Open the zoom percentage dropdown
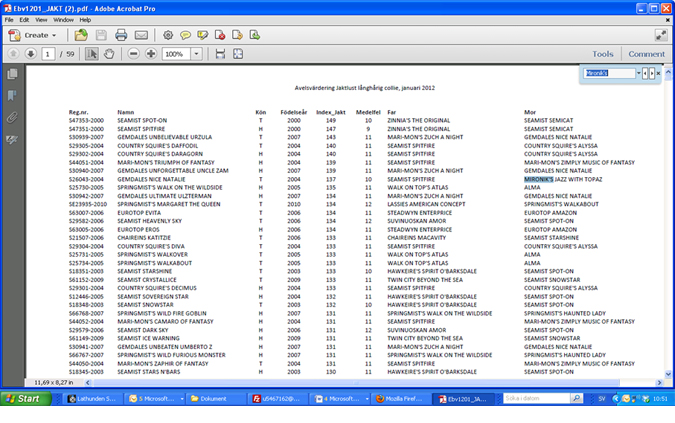This screenshot has height=423, width=675. pos(193,54)
